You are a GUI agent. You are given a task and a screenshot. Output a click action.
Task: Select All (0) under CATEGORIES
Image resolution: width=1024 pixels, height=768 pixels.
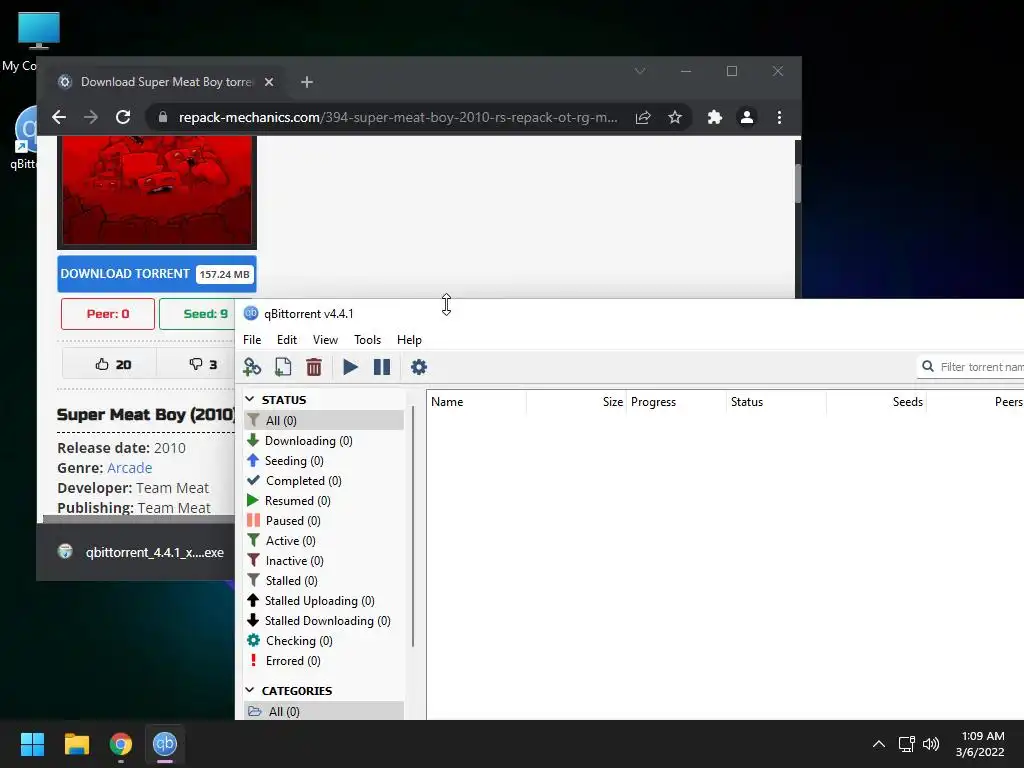tap(324, 711)
